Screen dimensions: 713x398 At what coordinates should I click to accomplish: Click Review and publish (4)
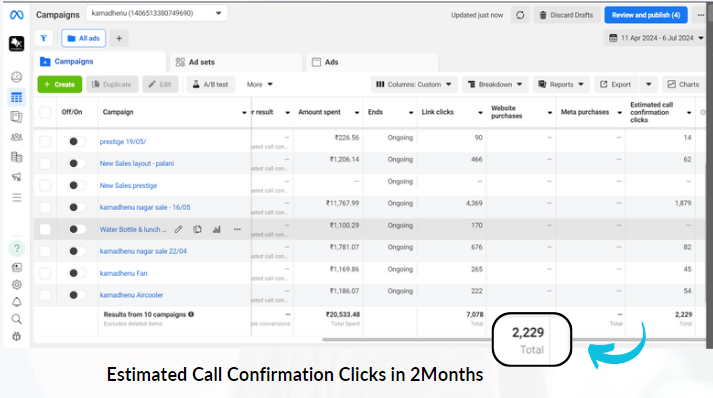pyautogui.click(x=646, y=15)
